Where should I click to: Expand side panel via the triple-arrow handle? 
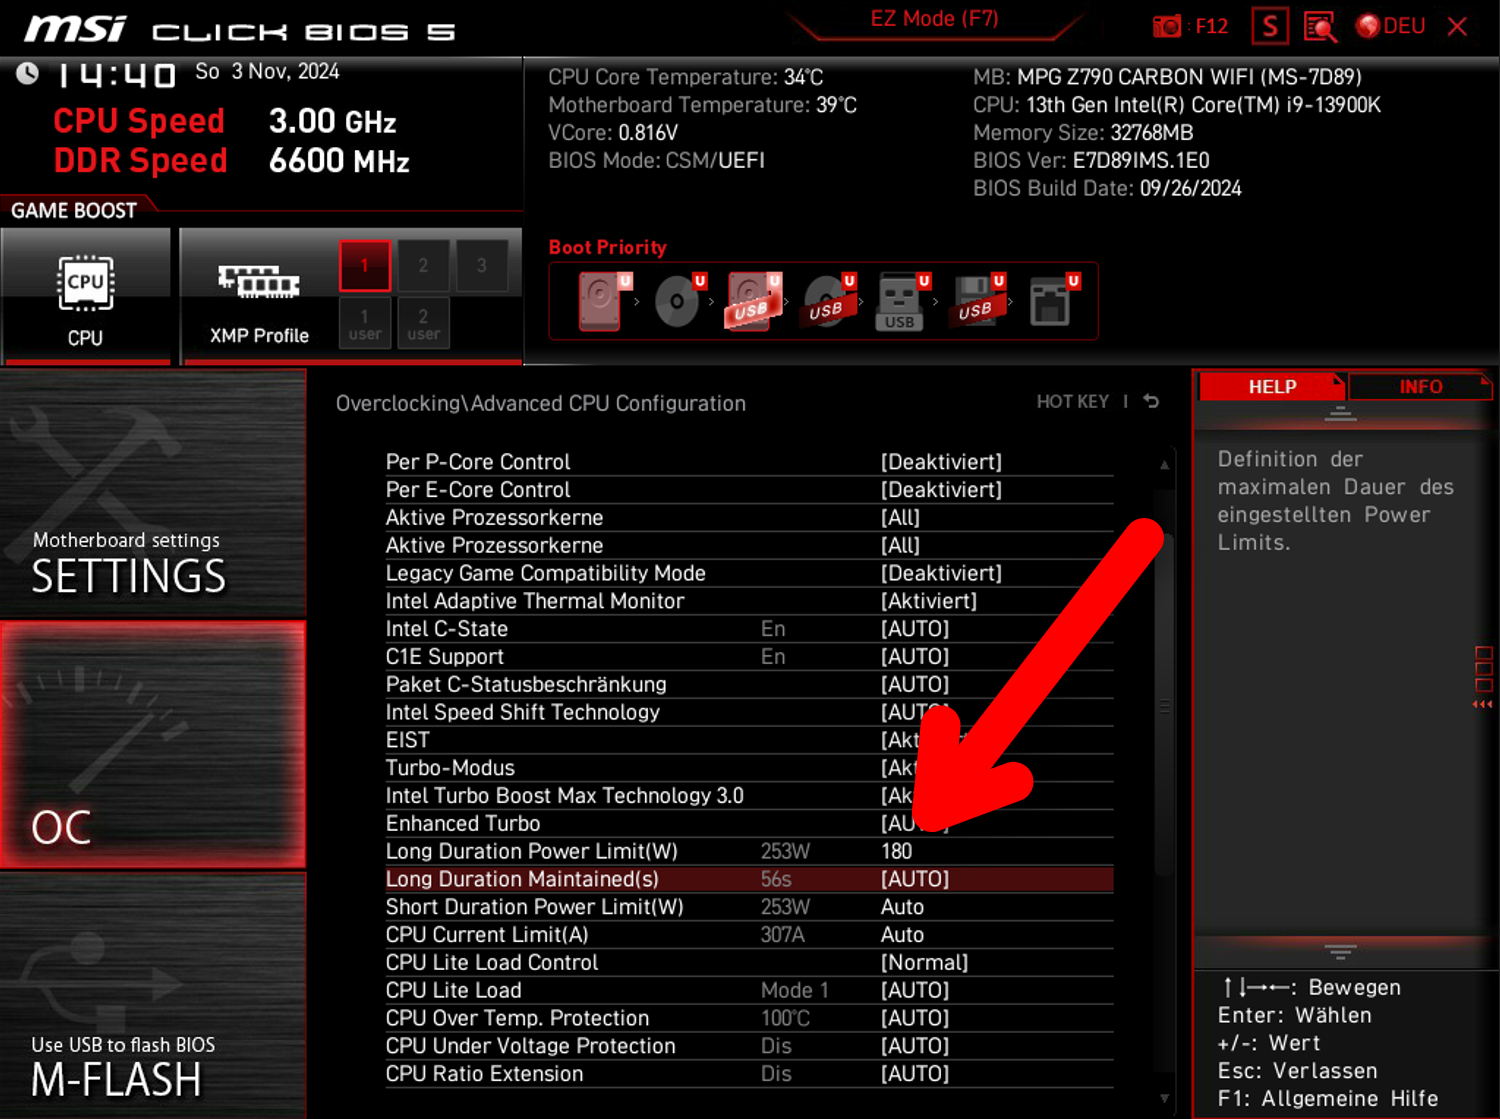tap(1483, 704)
